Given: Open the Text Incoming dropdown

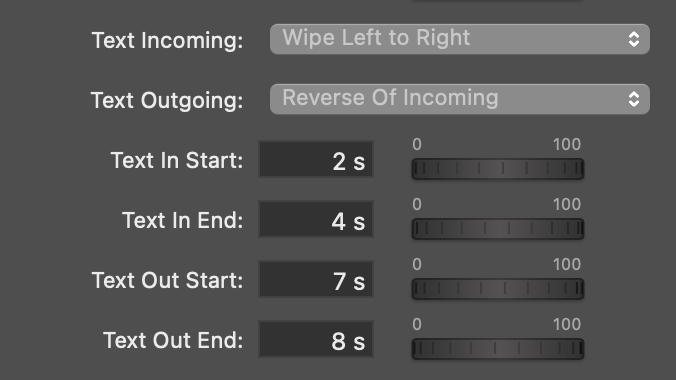Looking at the screenshot, I should click(460, 39).
